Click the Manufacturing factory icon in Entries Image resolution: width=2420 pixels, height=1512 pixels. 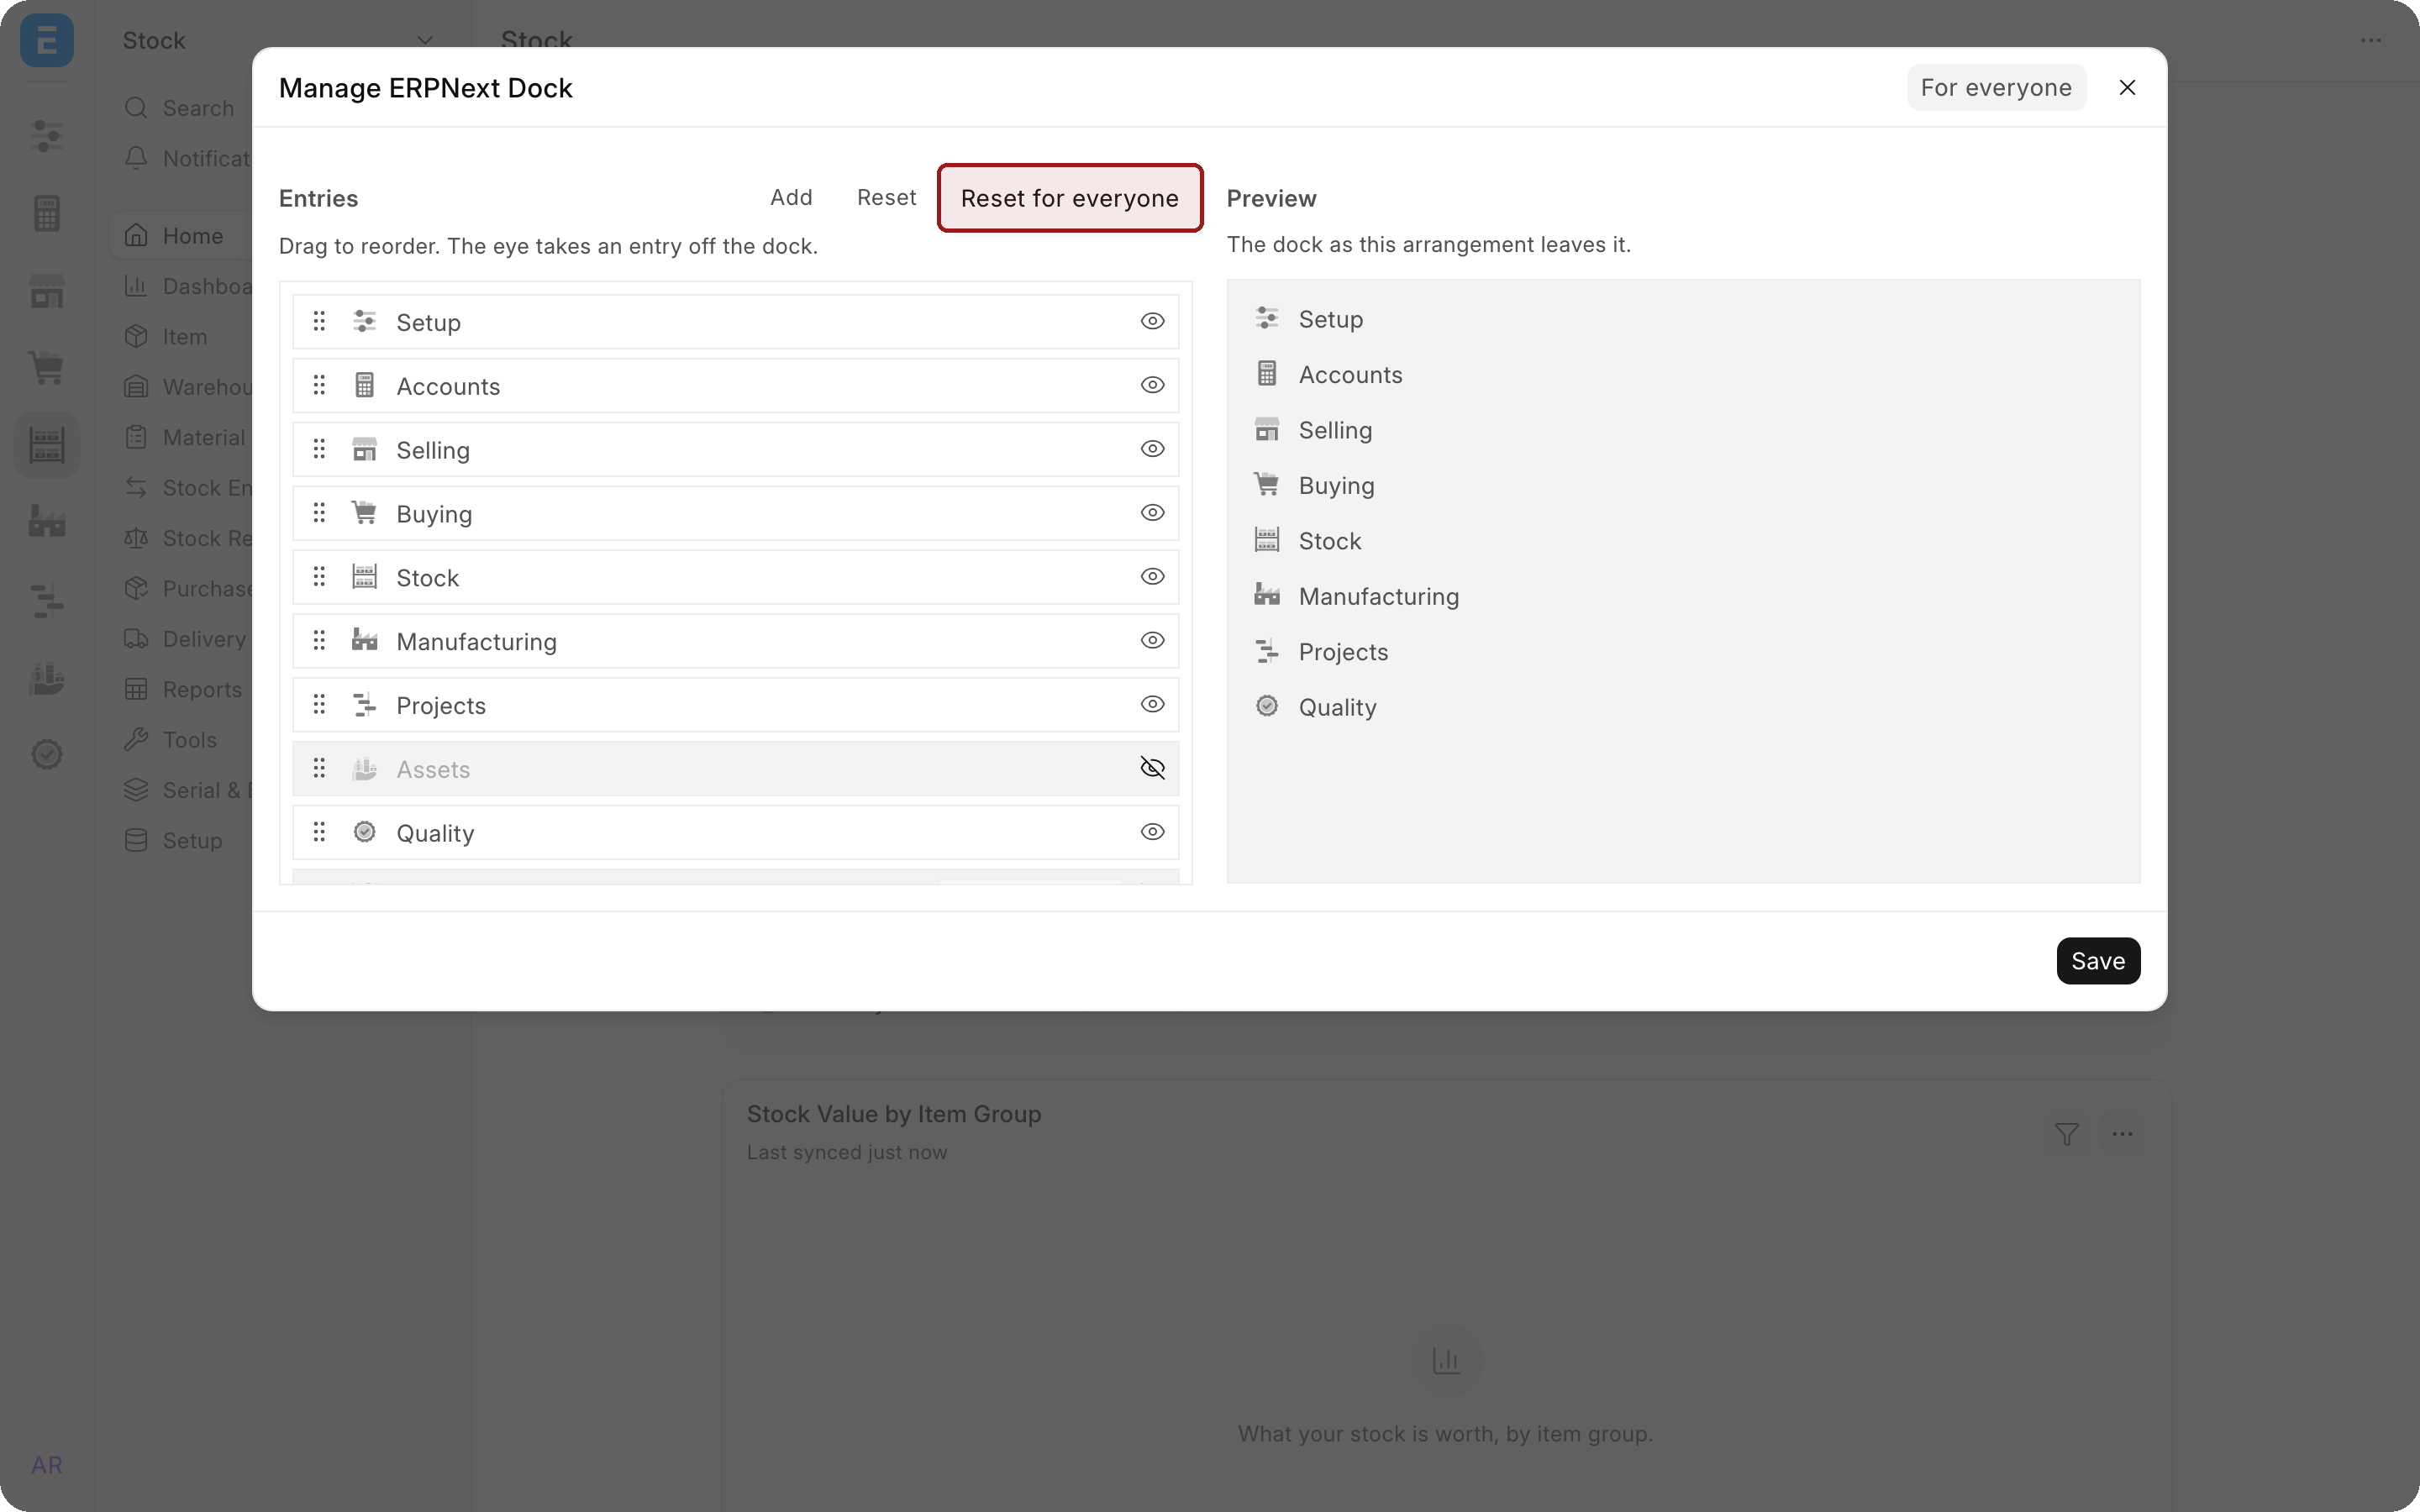pos(364,640)
